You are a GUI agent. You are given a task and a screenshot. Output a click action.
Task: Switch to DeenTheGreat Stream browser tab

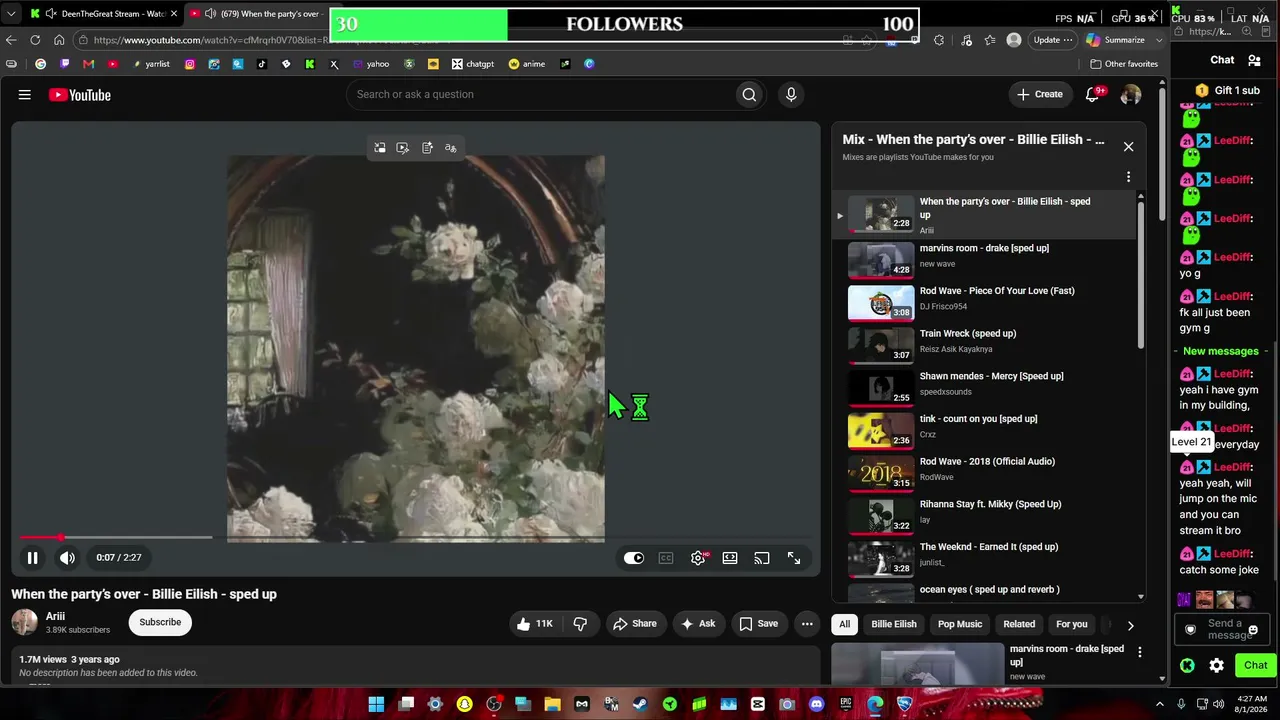(x=105, y=14)
